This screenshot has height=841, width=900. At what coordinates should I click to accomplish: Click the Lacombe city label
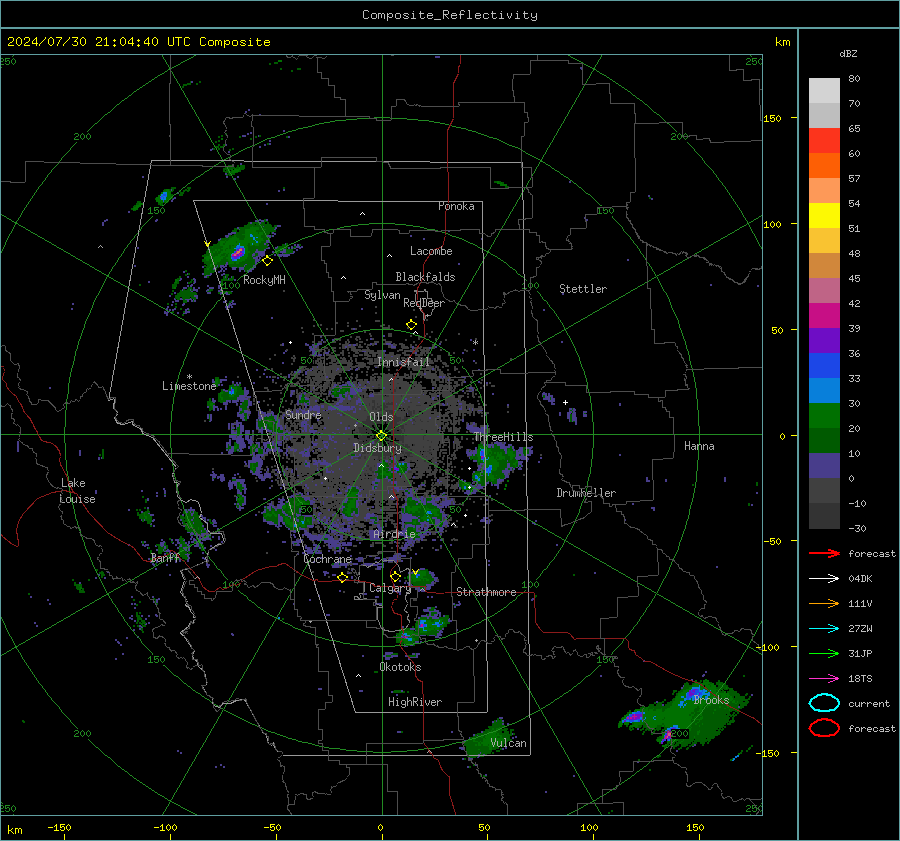(x=431, y=251)
